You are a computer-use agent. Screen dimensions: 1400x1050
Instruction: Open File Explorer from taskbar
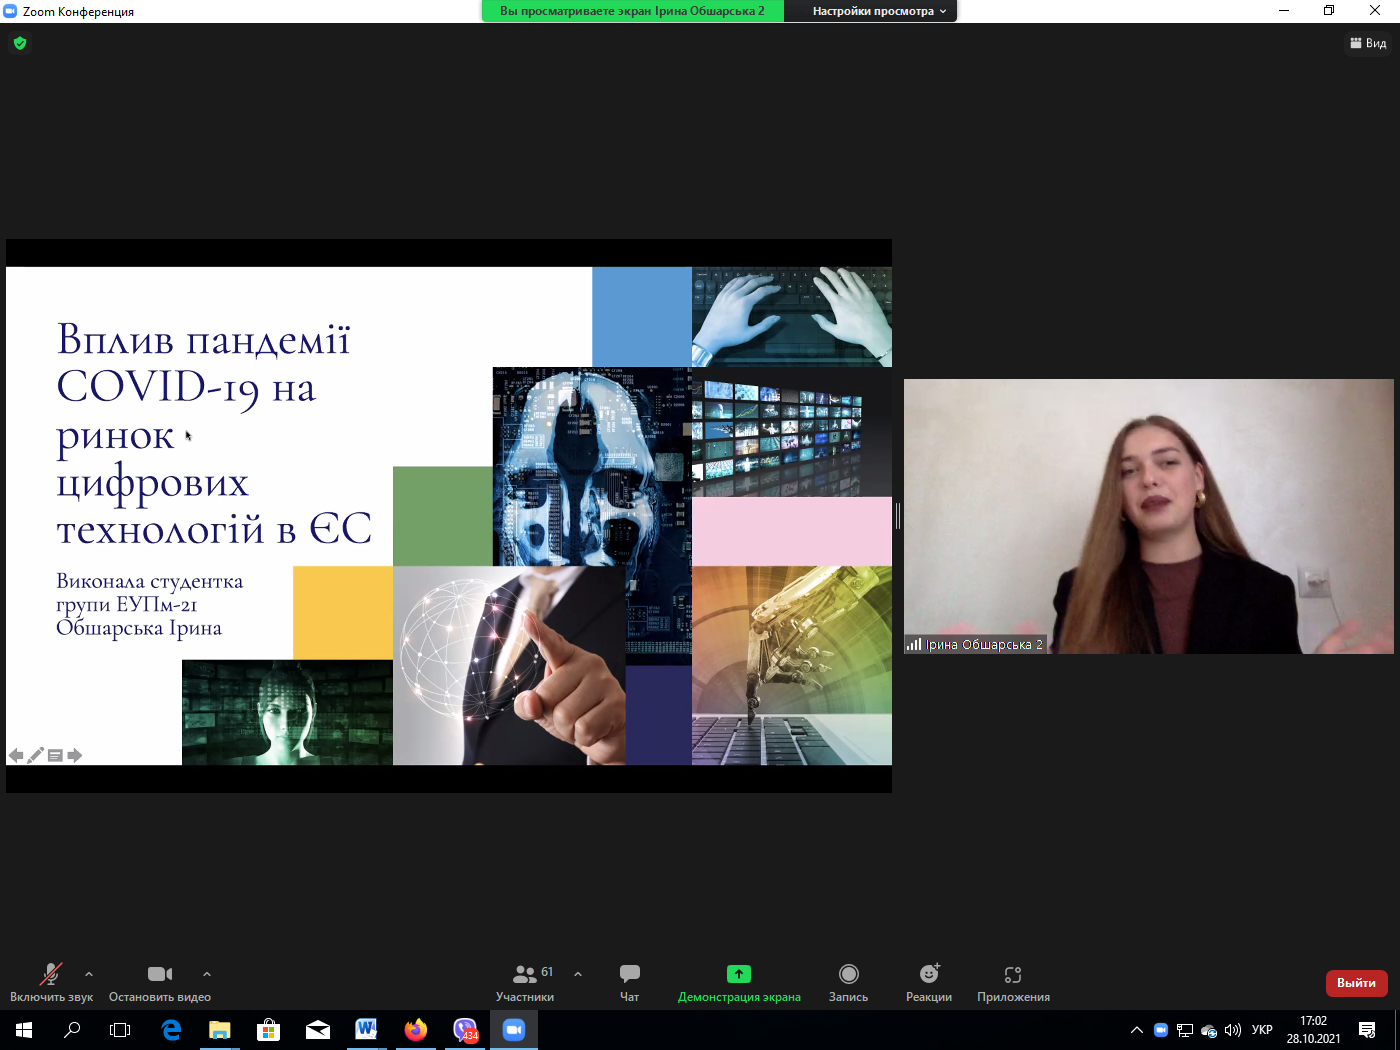(x=220, y=1030)
